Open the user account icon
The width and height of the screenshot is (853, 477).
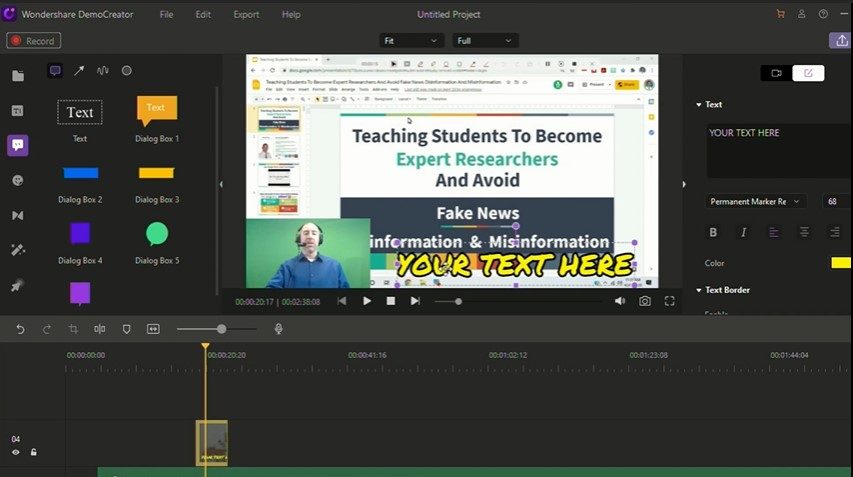tap(802, 14)
